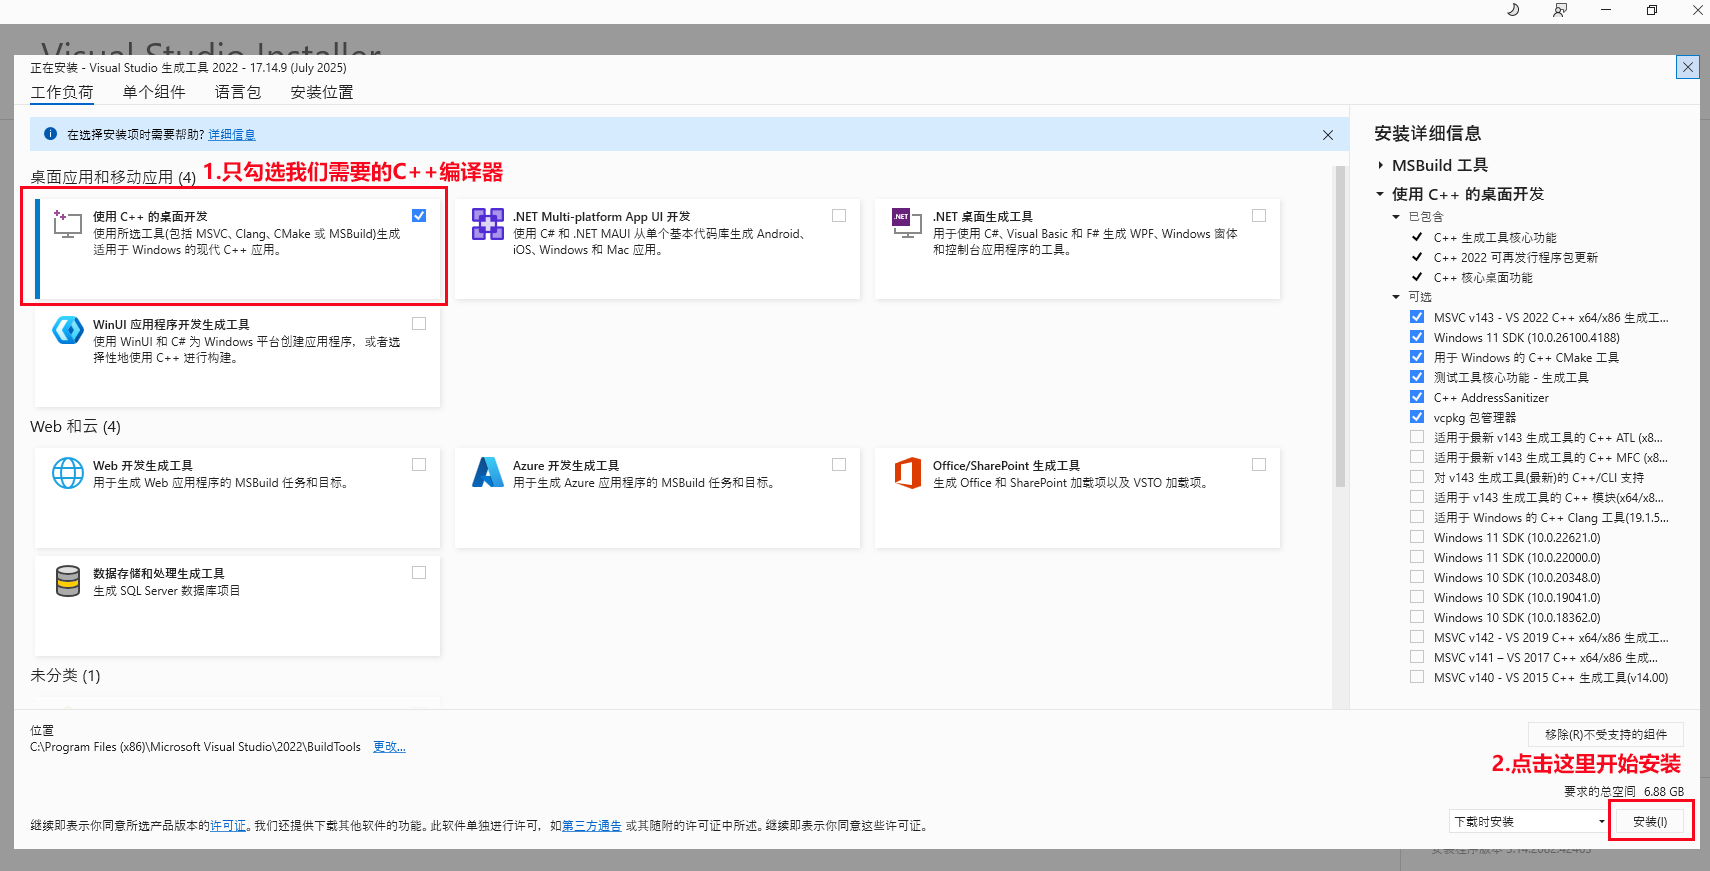Open the 下载时安装 install mode dropdown

click(1528, 822)
